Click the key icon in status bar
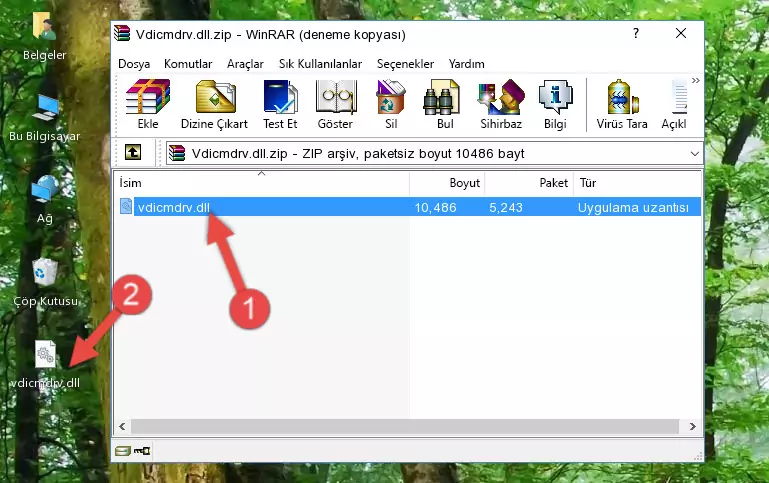Viewport: 769px width, 483px height. 142,451
